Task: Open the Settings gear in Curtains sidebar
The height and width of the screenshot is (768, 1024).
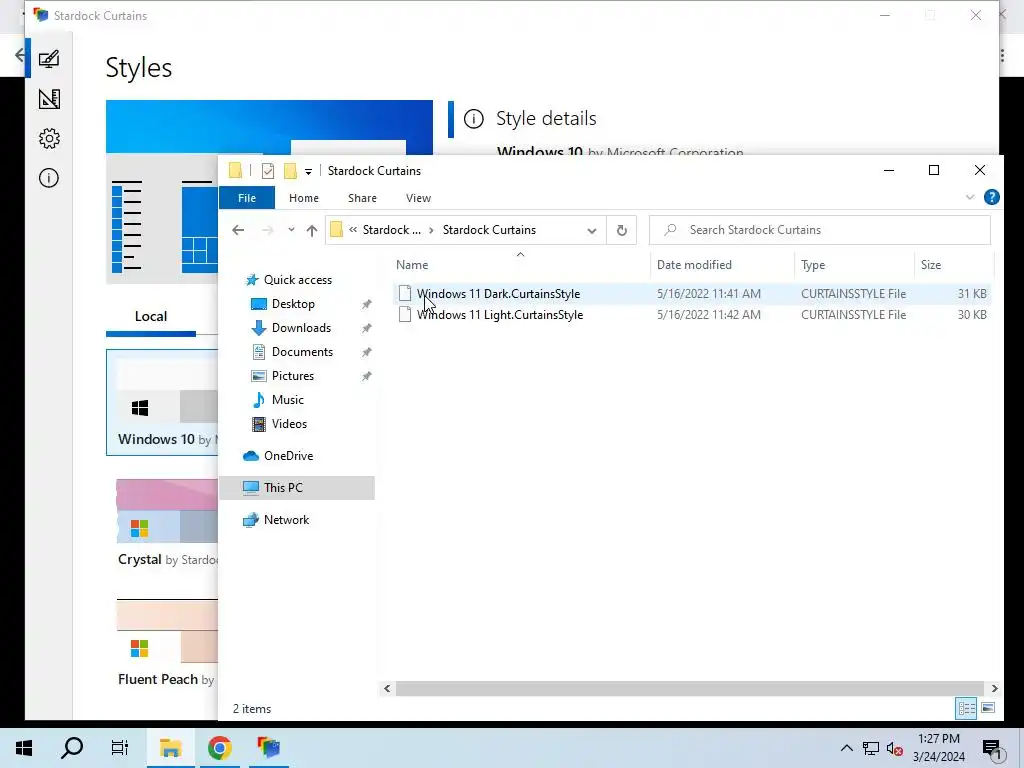Action: [x=49, y=138]
